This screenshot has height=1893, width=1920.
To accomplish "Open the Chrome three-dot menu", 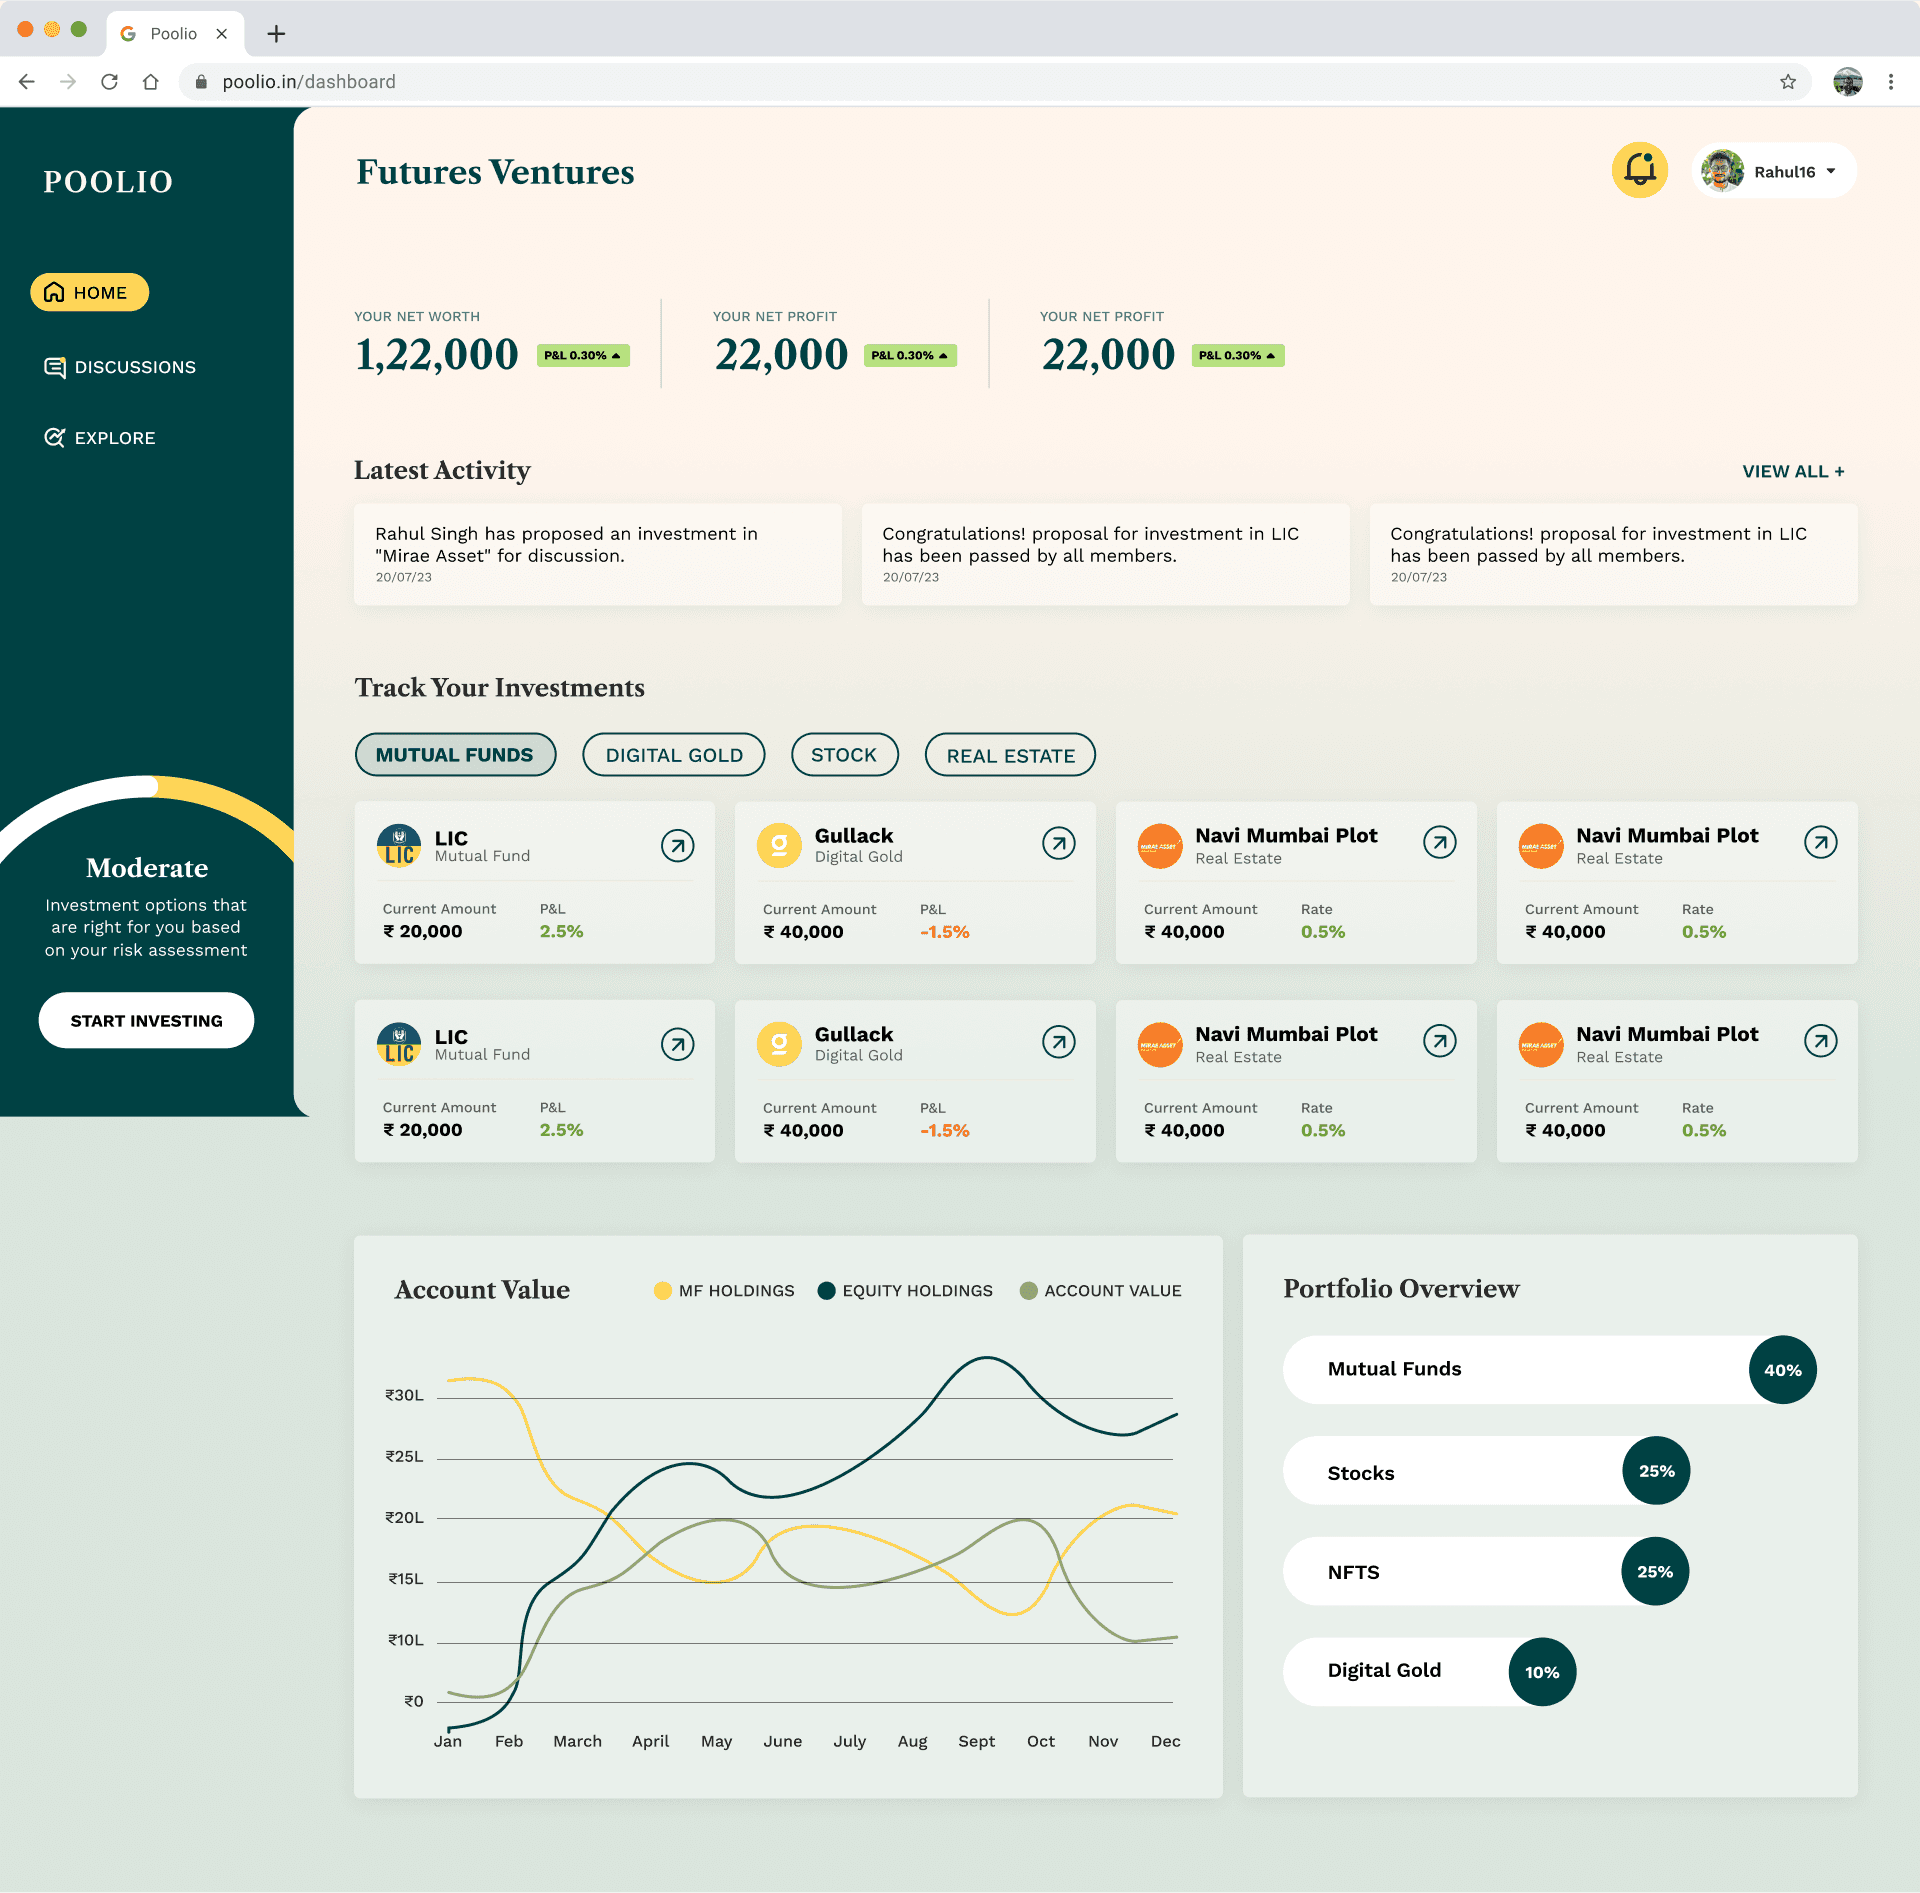I will point(1890,82).
